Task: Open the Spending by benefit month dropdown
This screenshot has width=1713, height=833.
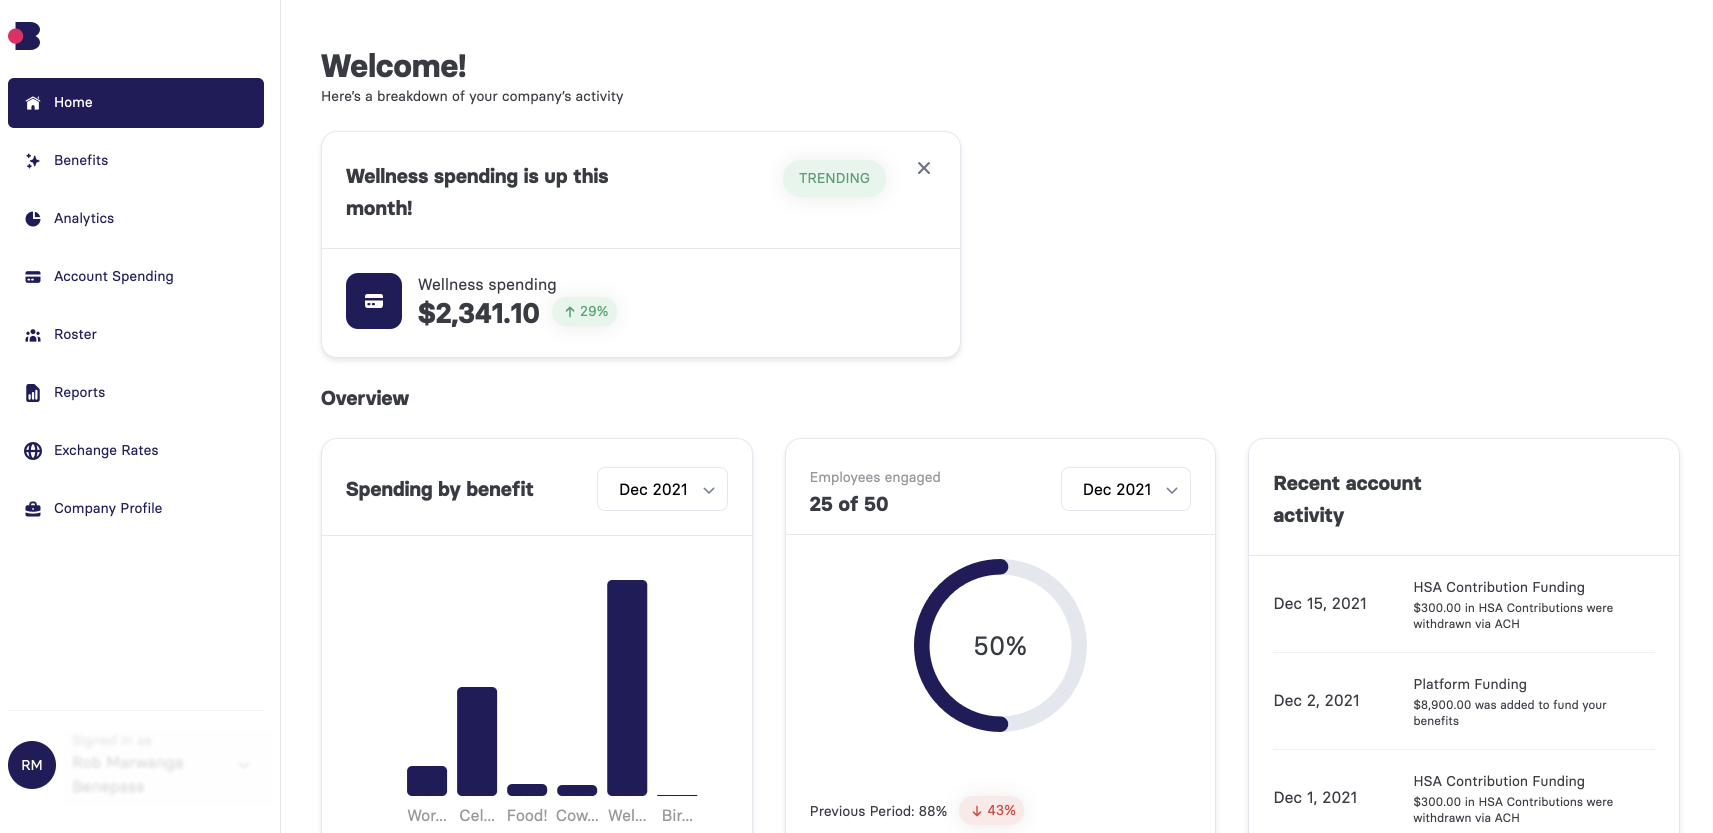Action: (x=662, y=490)
